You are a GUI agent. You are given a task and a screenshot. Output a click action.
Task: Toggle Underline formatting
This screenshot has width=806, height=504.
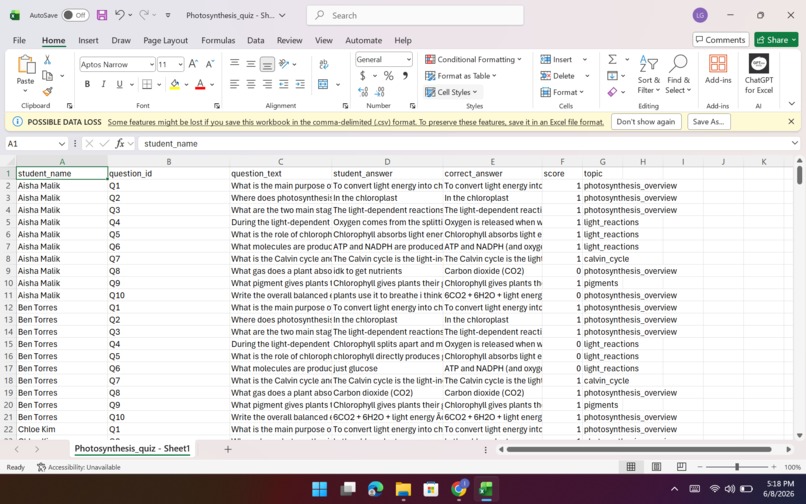coord(119,84)
